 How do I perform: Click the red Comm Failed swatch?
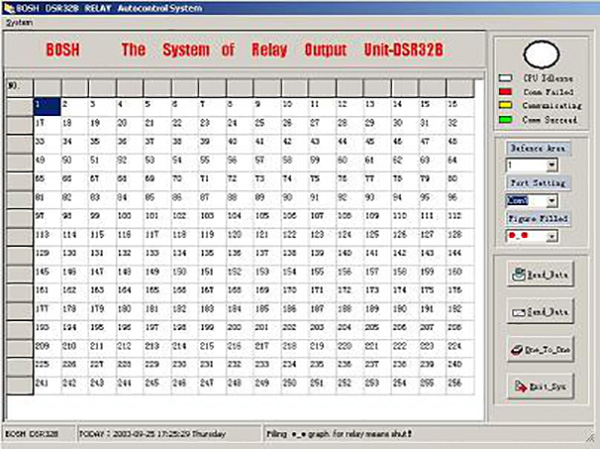click(x=505, y=92)
